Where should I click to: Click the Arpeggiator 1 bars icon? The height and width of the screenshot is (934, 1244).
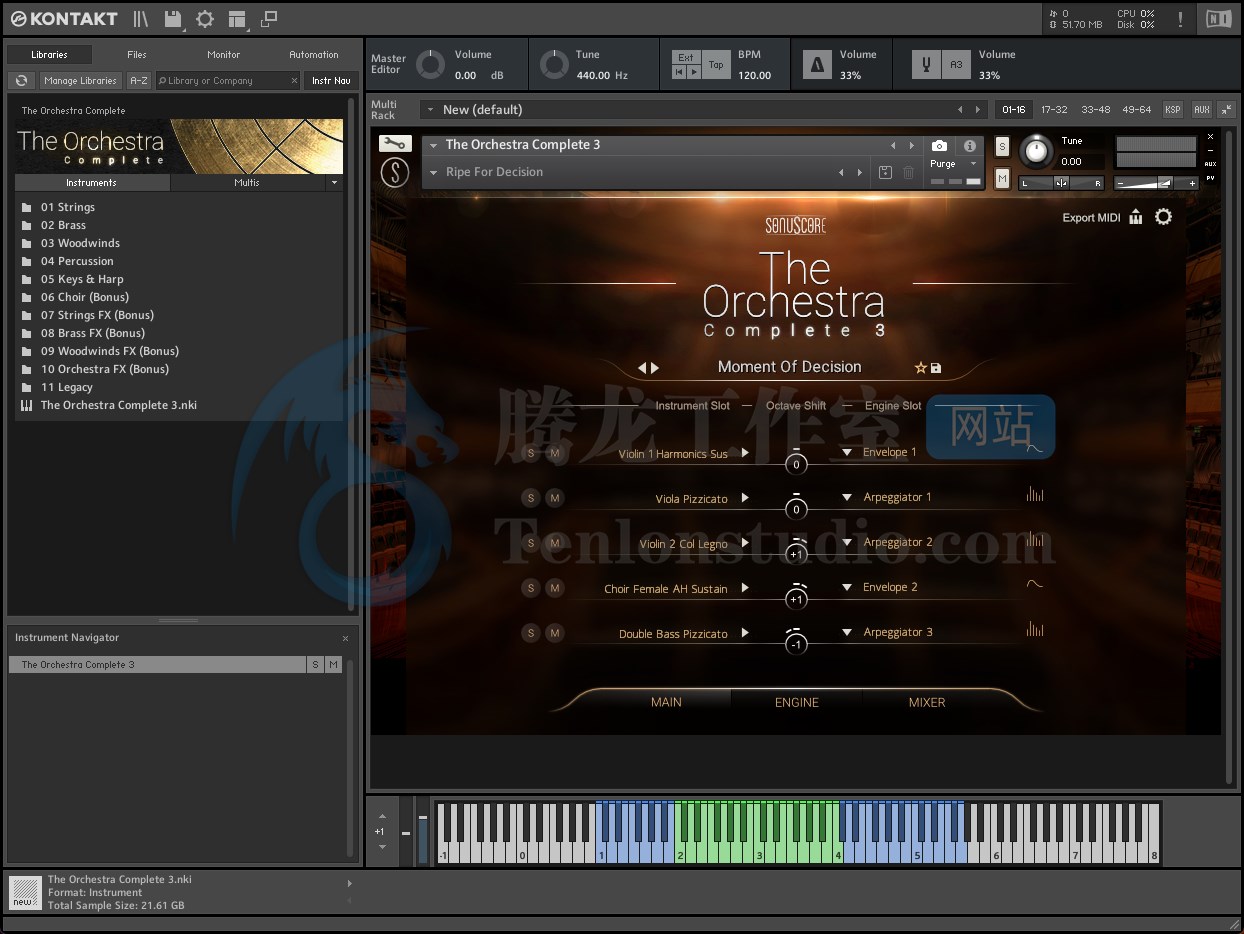(x=1035, y=495)
